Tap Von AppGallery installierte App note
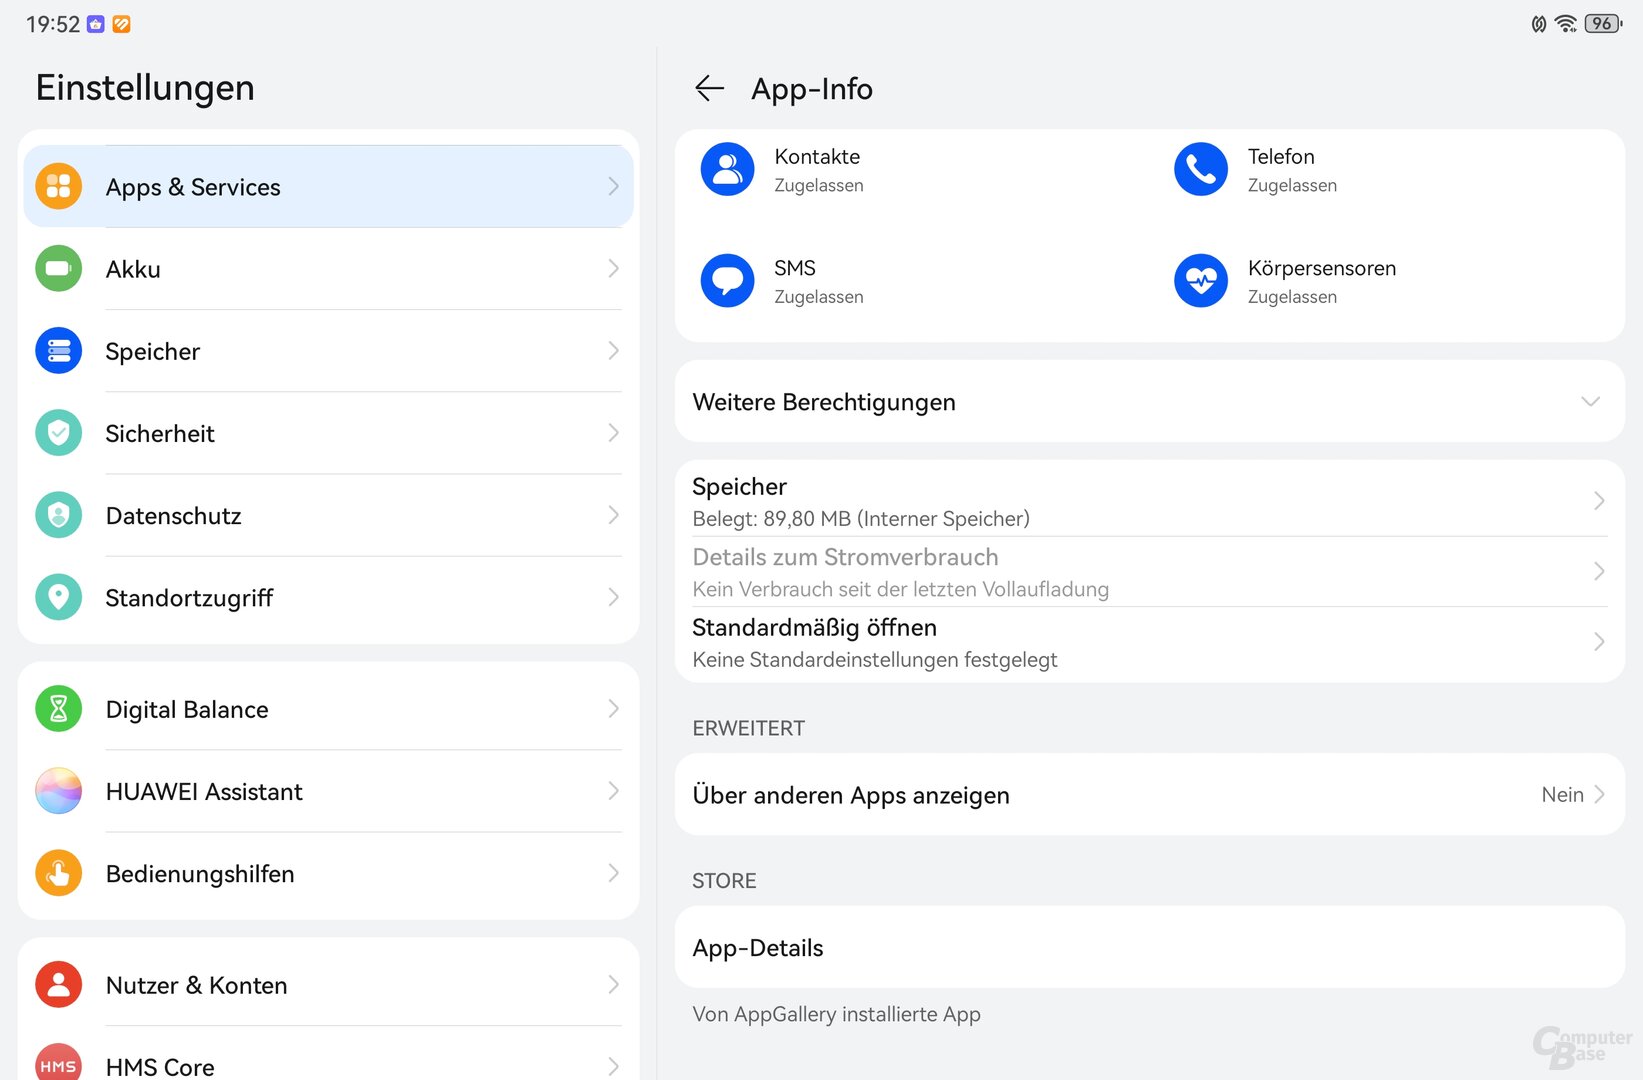 [x=836, y=1014]
